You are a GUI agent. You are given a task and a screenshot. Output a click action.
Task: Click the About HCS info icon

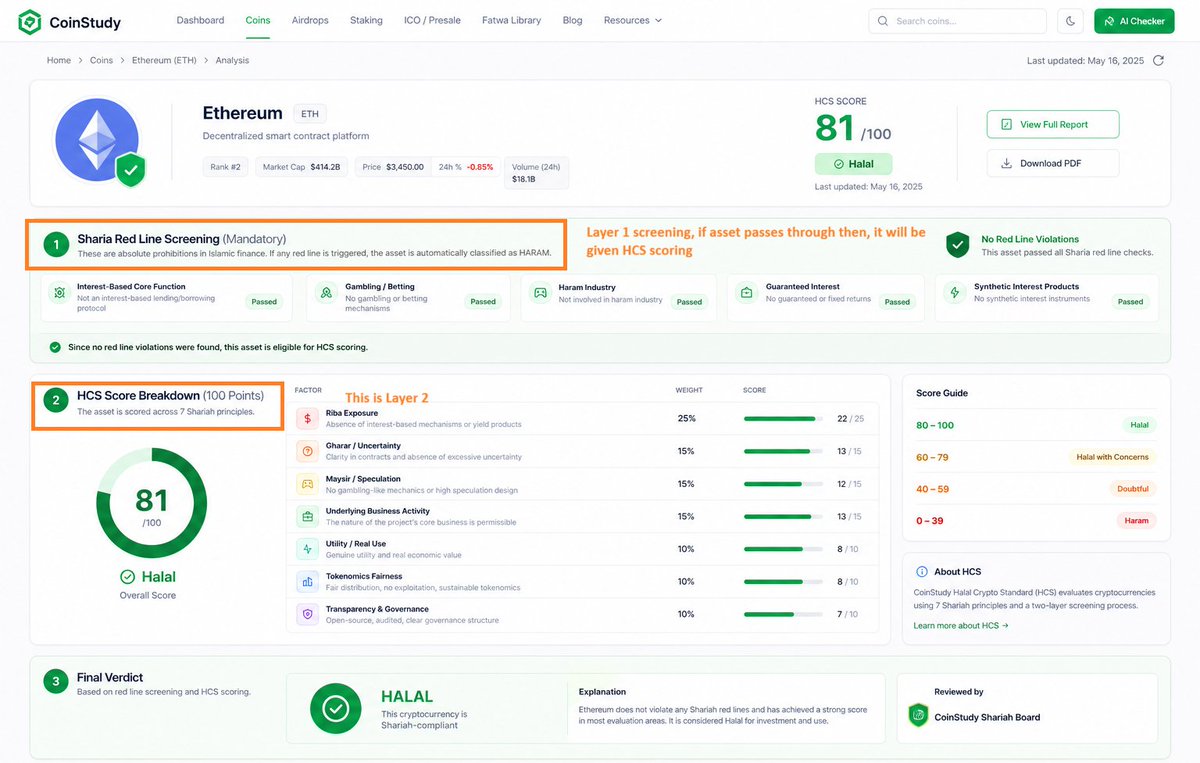tap(922, 572)
